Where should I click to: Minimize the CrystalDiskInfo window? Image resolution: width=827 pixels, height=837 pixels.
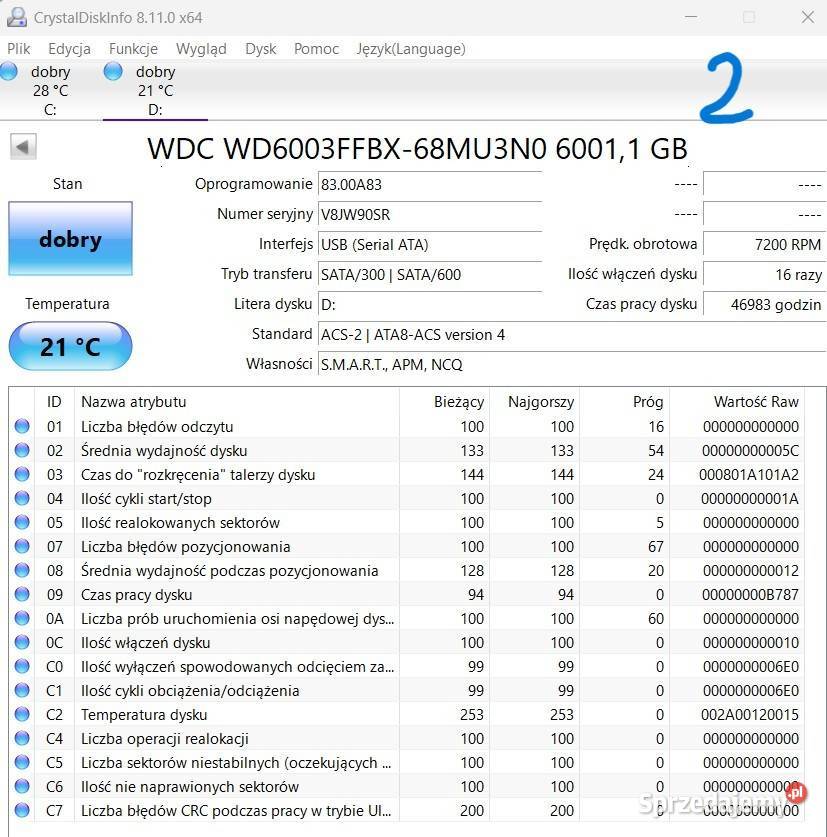pyautogui.click(x=691, y=17)
